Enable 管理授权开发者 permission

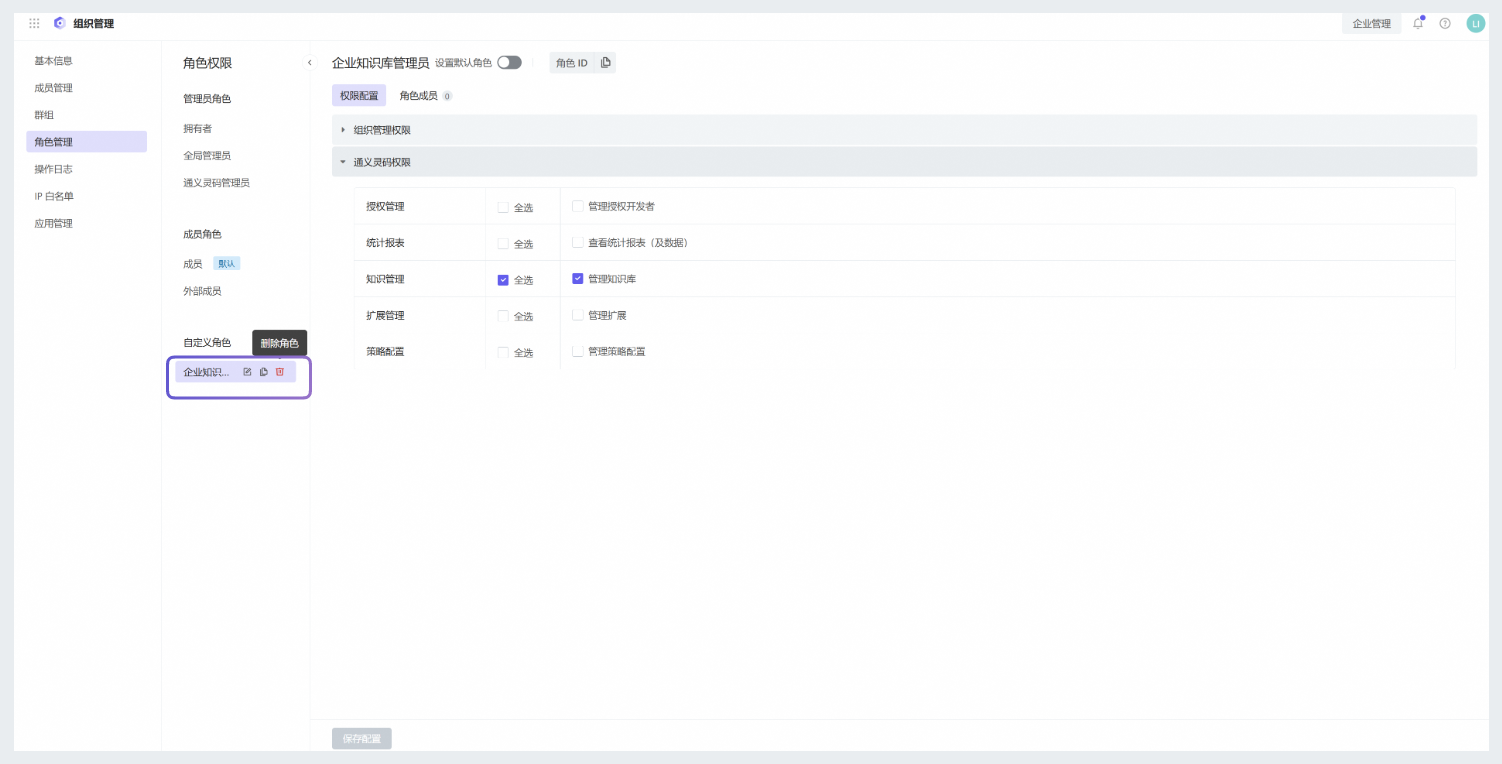[578, 206]
